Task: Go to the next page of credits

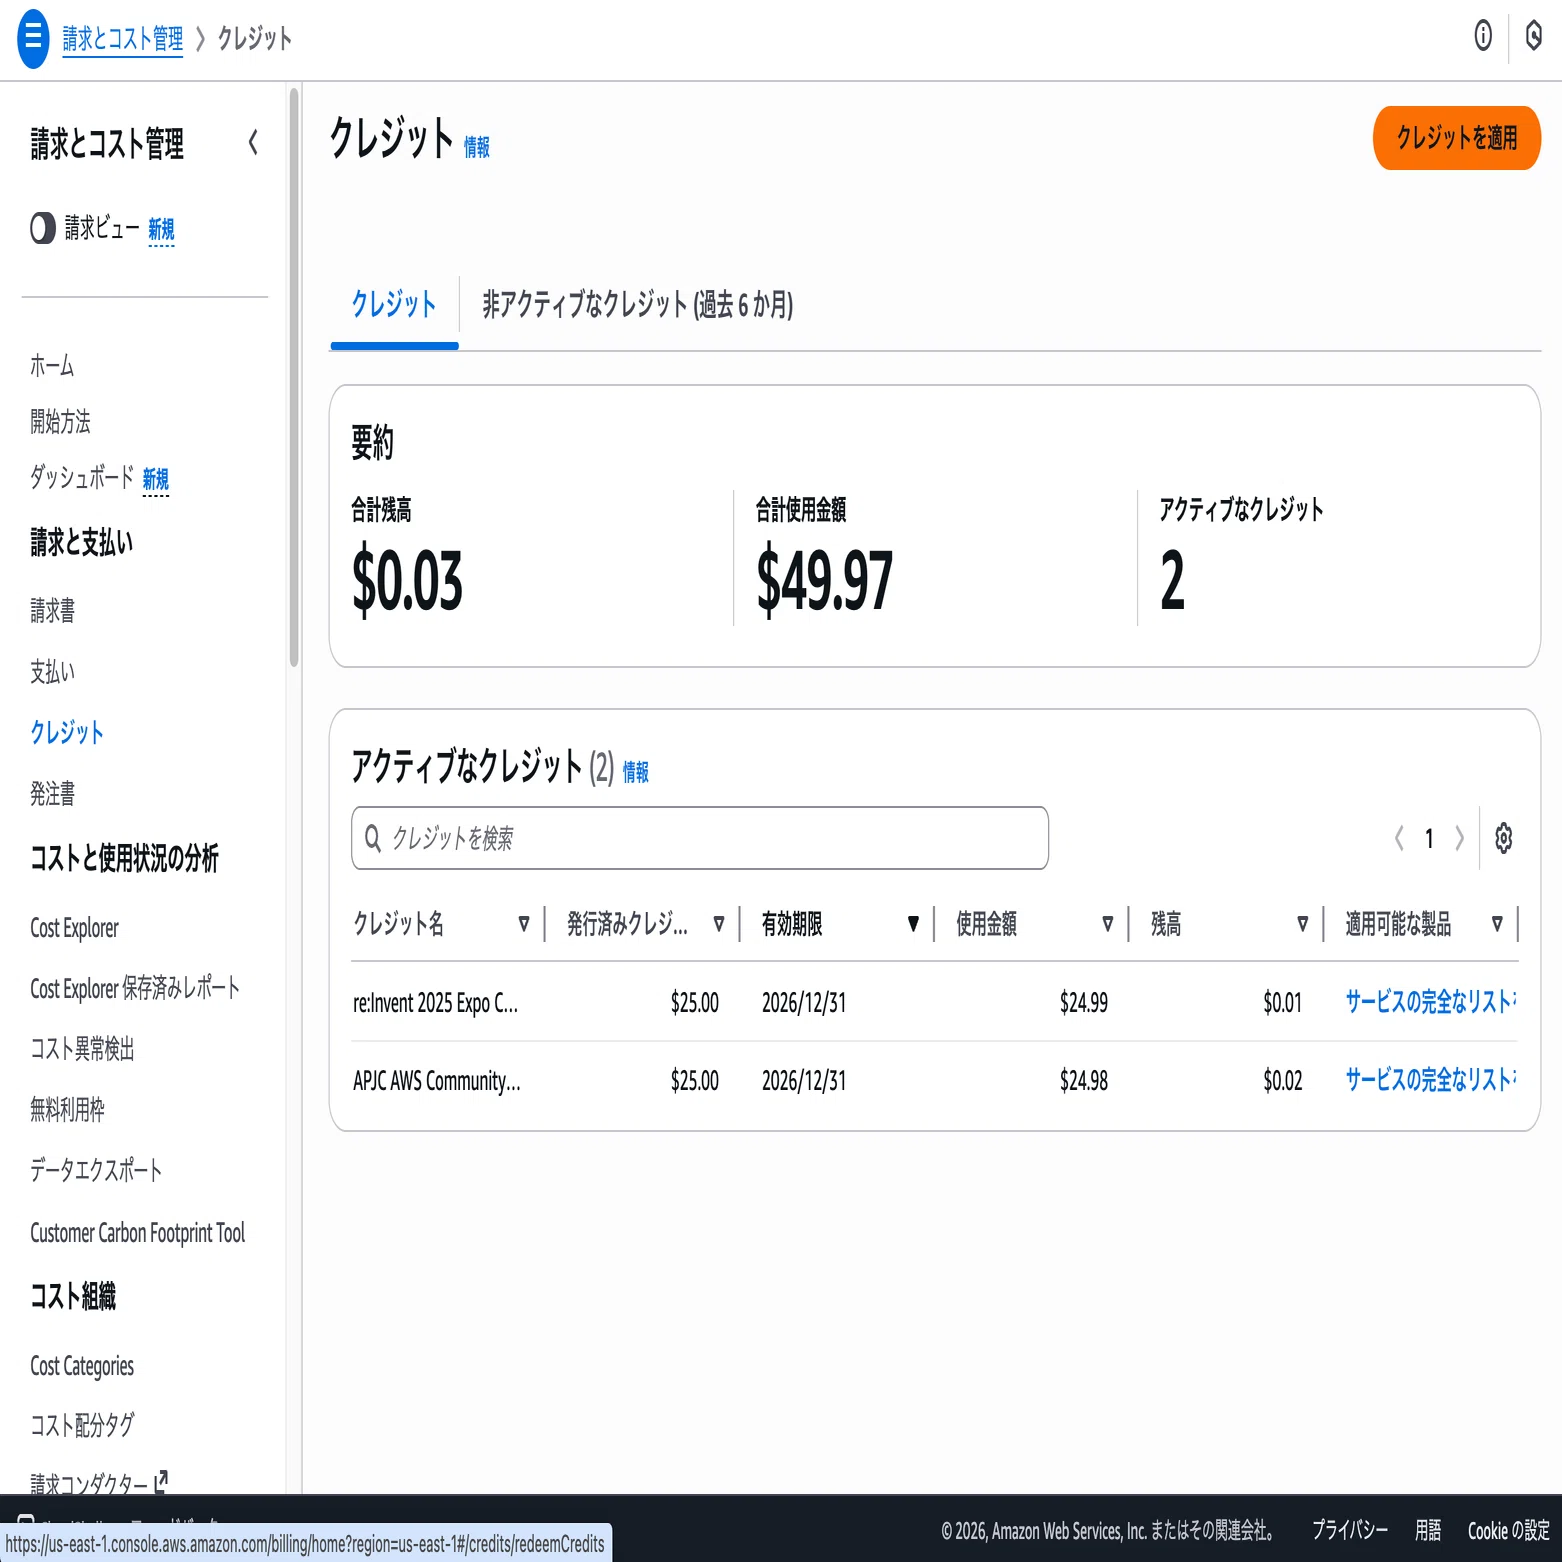Action: click(x=1460, y=838)
